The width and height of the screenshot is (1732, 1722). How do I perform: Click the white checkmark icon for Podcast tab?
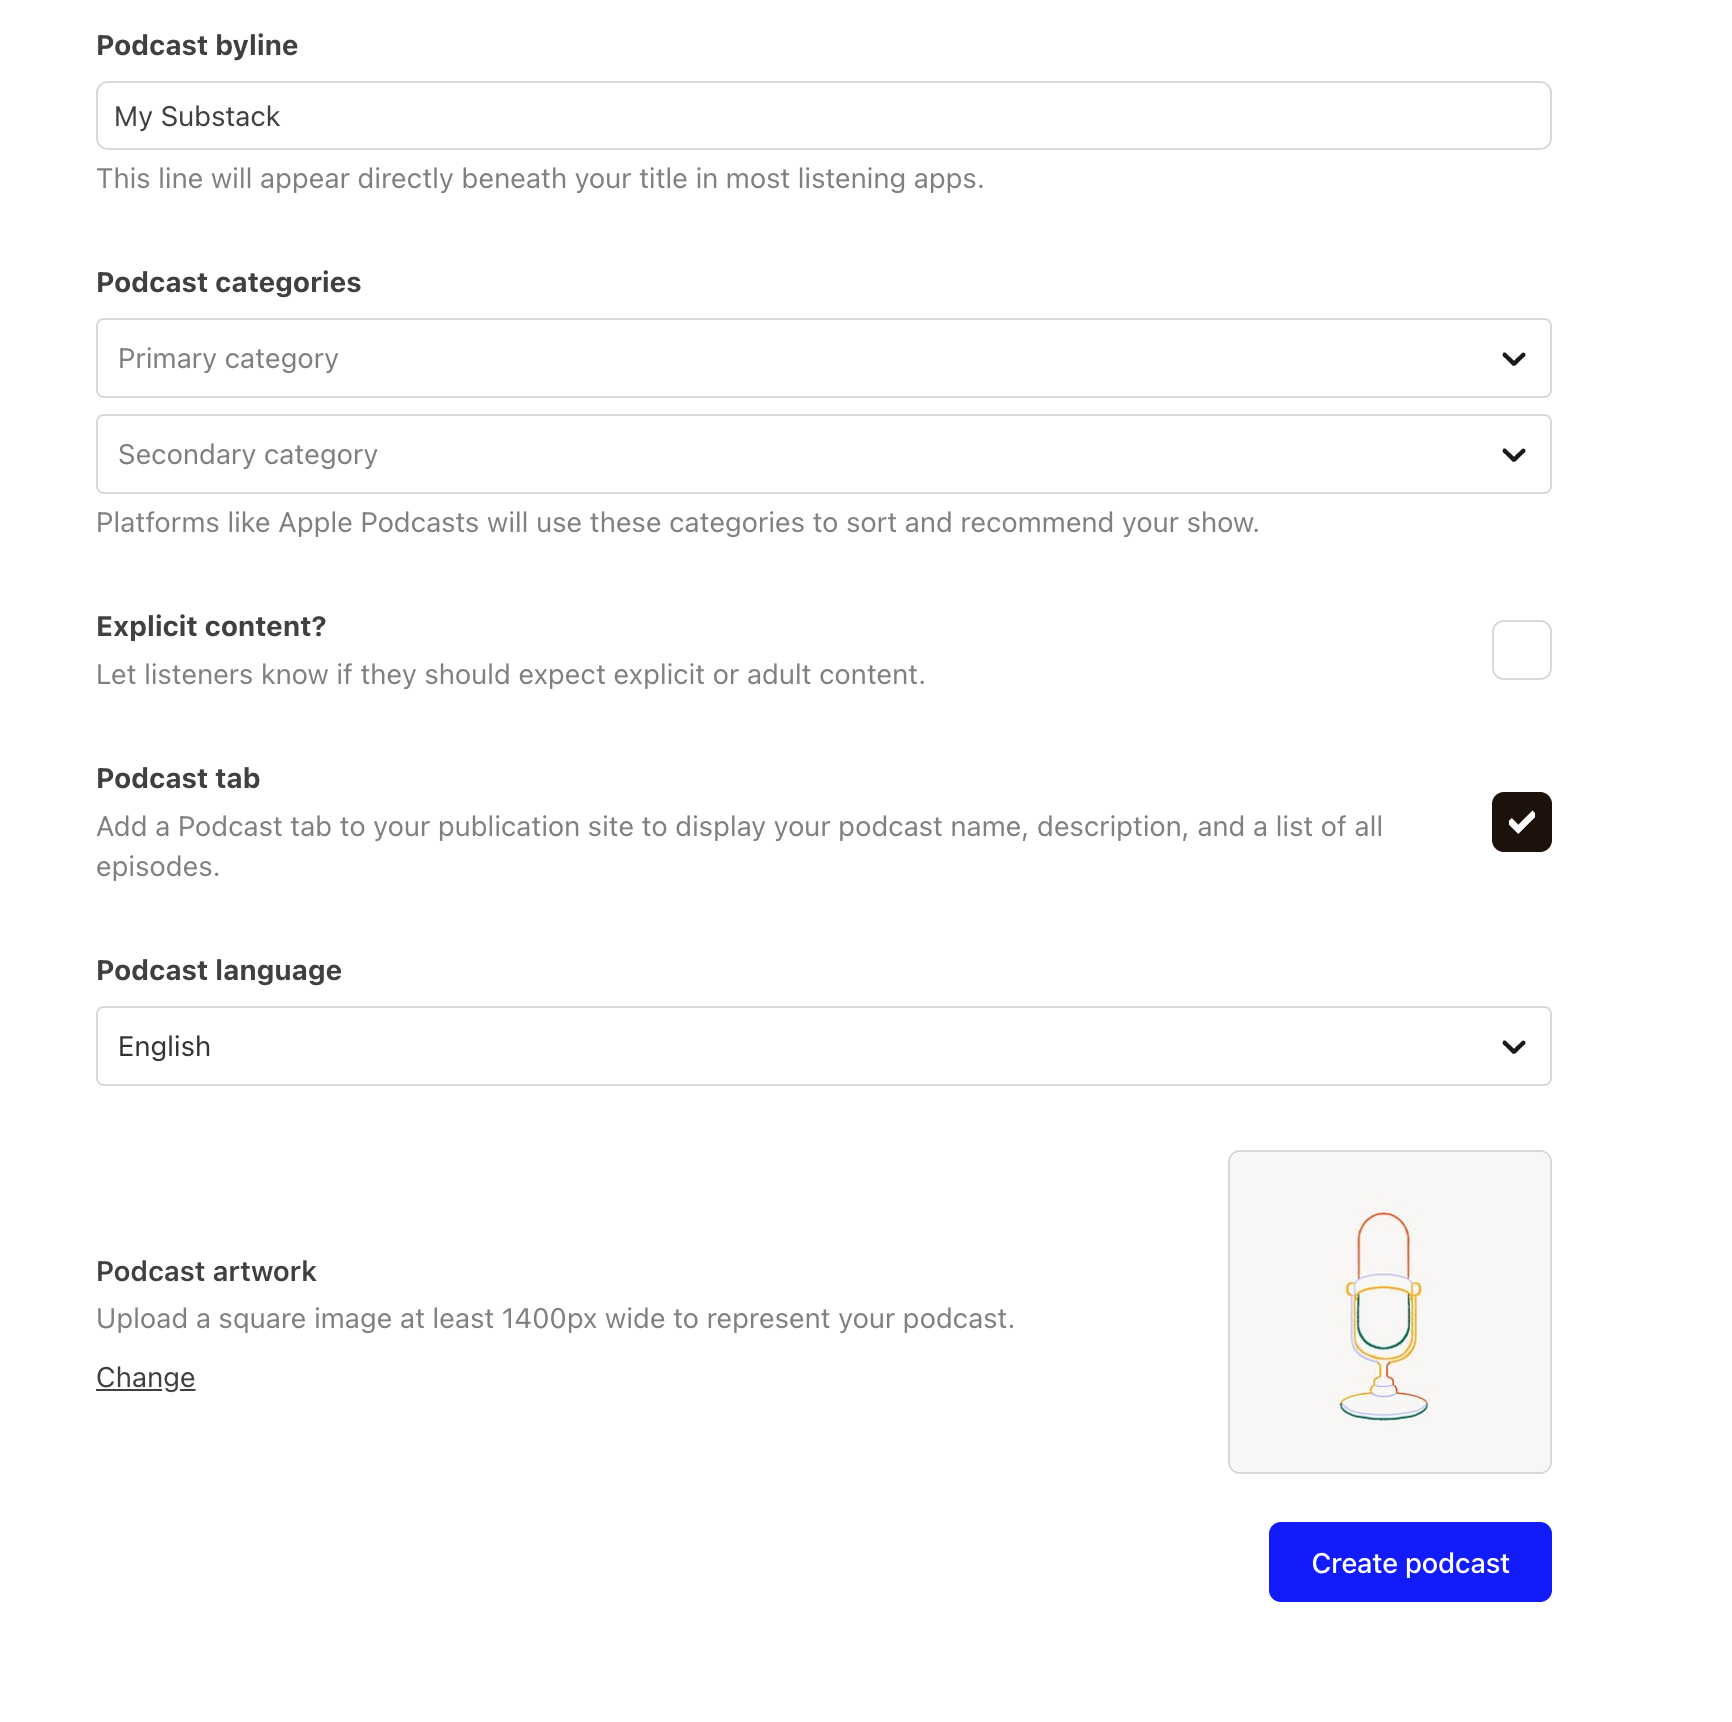coord(1521,822)
